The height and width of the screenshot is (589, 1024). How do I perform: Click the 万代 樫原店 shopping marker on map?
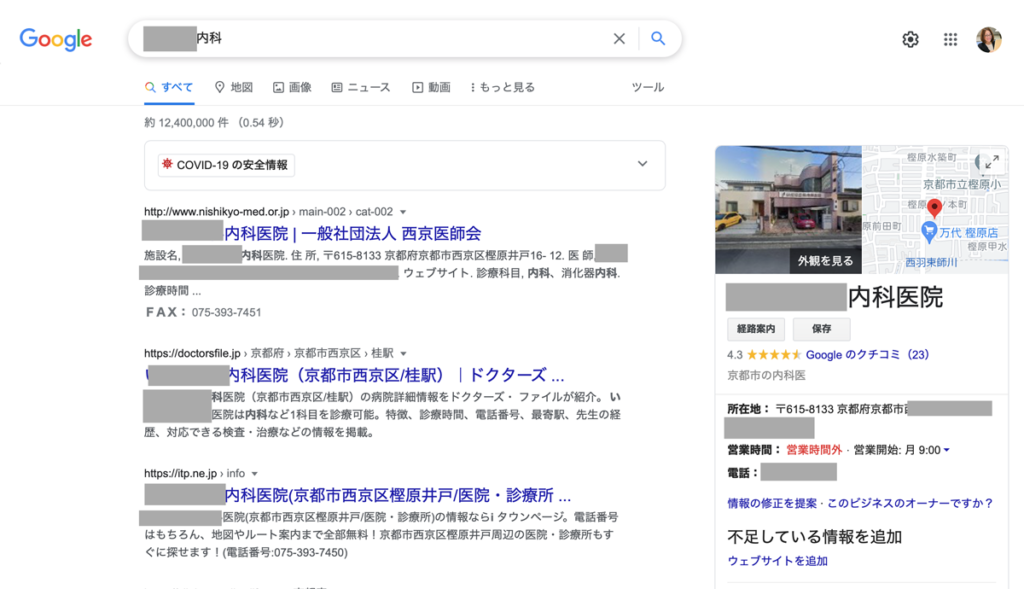pyautogui.click(x=929, y=232)
